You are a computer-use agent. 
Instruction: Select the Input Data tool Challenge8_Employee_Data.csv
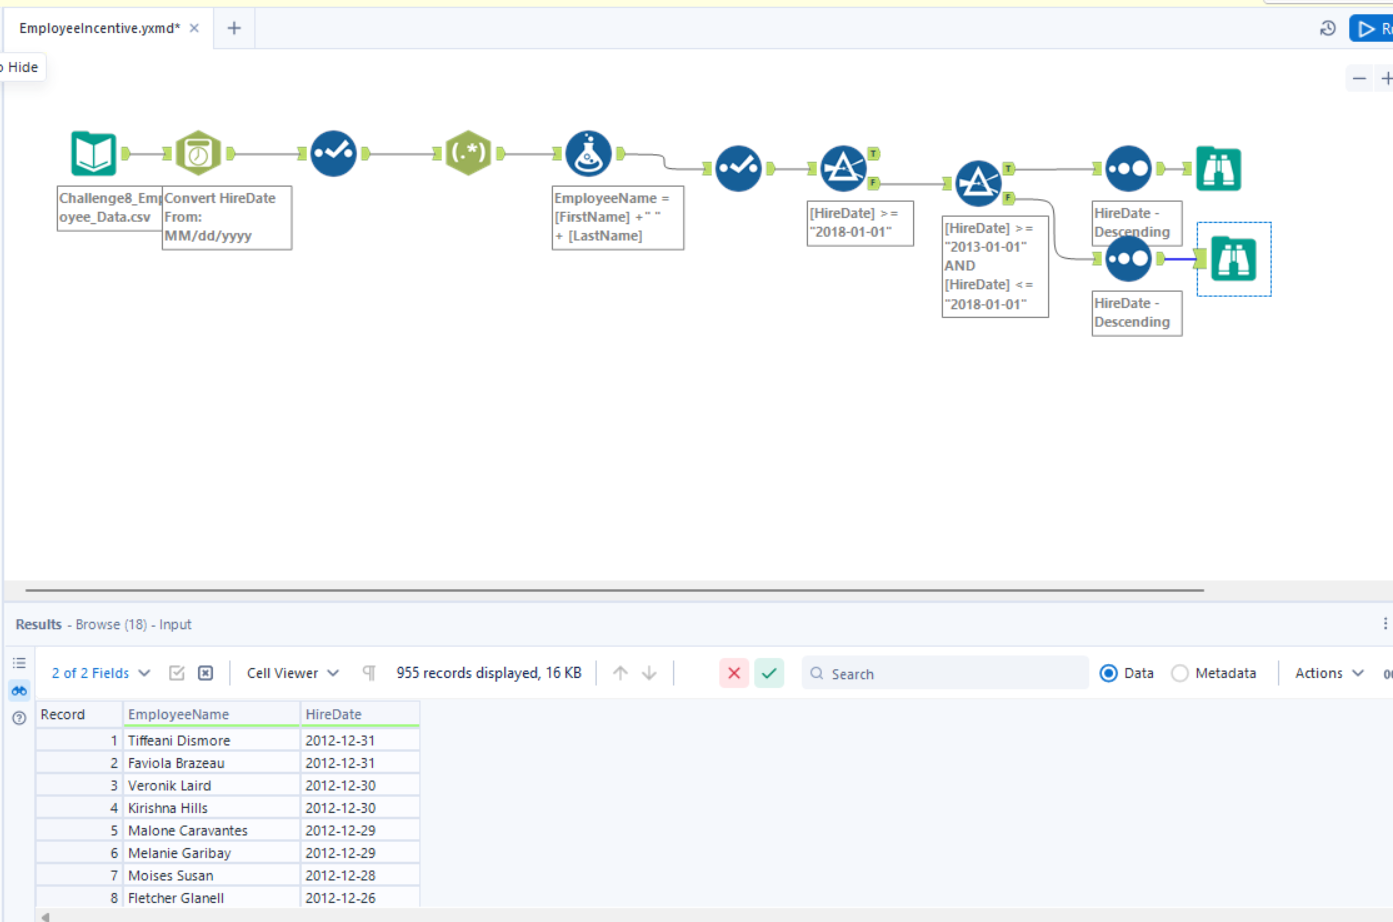point(93,154)
